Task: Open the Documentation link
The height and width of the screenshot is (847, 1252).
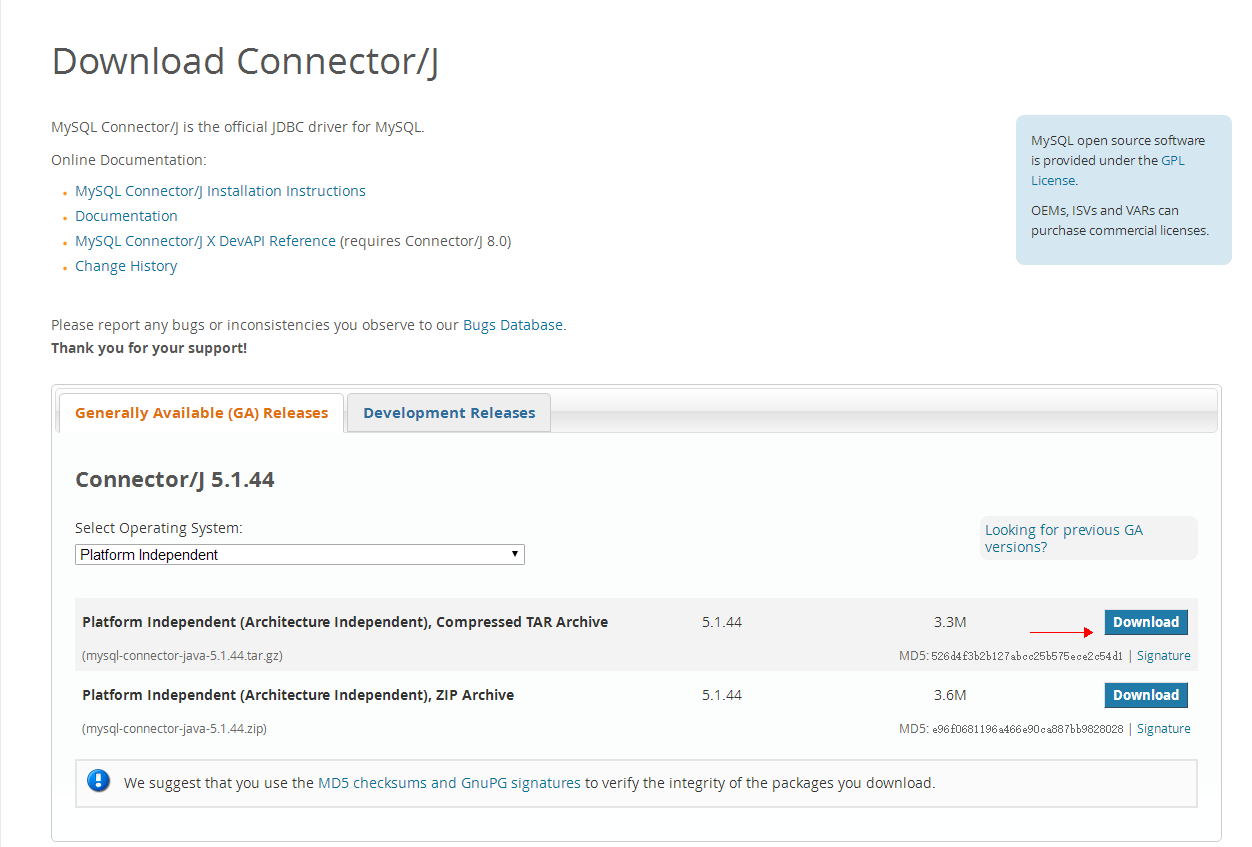Action: 126,216
